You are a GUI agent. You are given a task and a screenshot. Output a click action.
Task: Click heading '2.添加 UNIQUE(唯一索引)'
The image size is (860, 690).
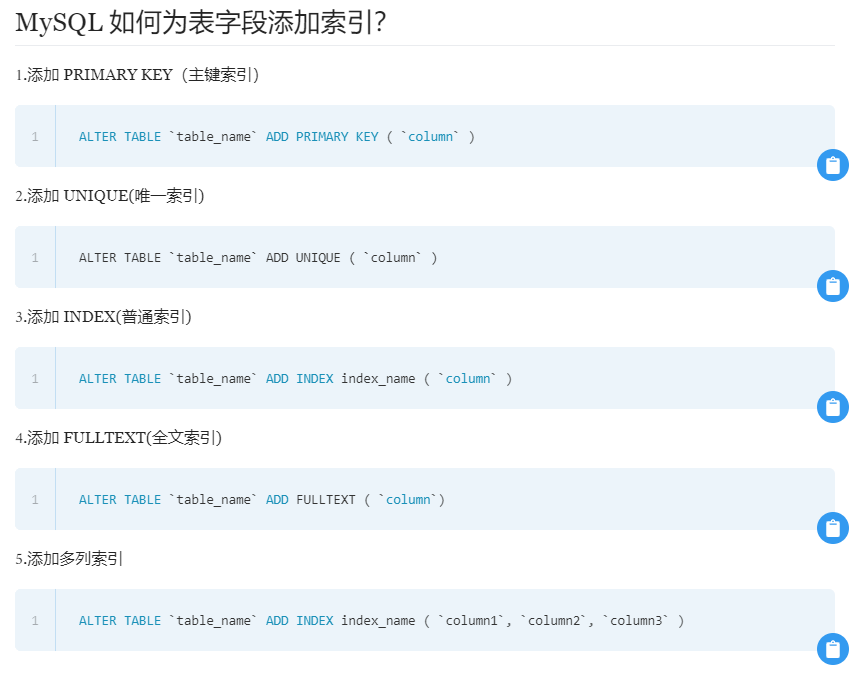click(x=110, y=196)
